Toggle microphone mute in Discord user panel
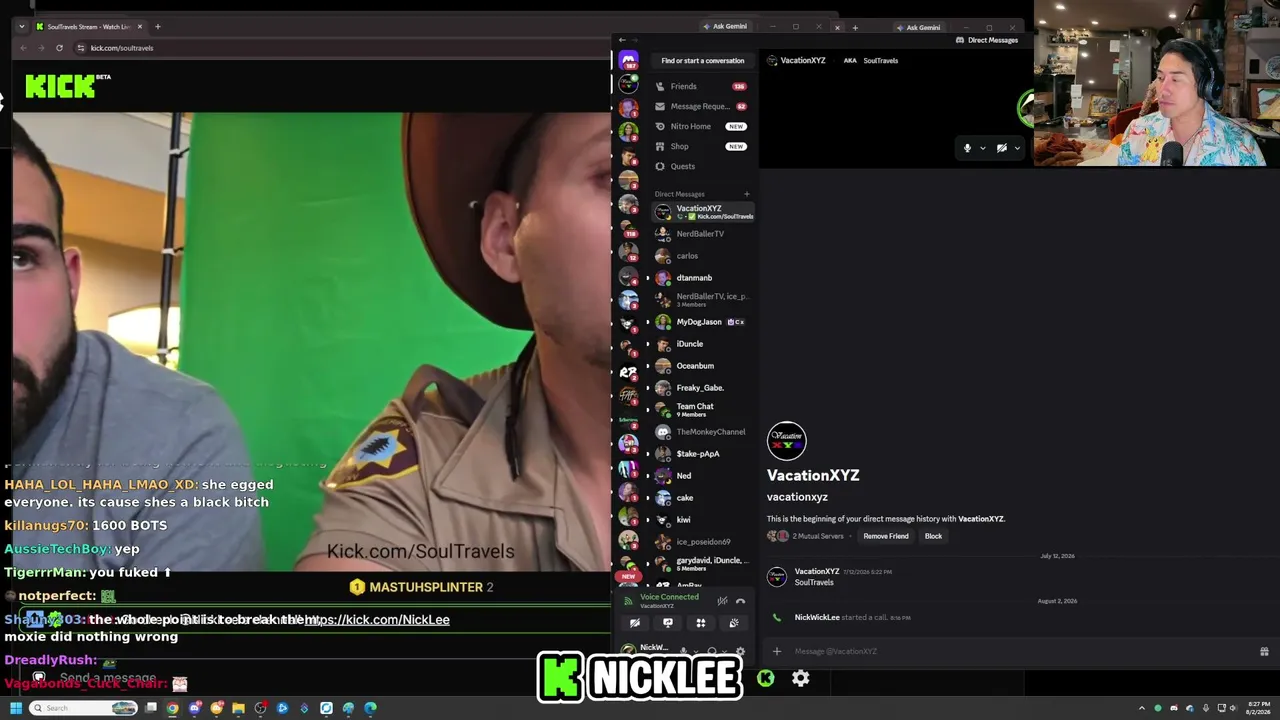This screenshot has height=720, width=1280. (x=684, y=651)
